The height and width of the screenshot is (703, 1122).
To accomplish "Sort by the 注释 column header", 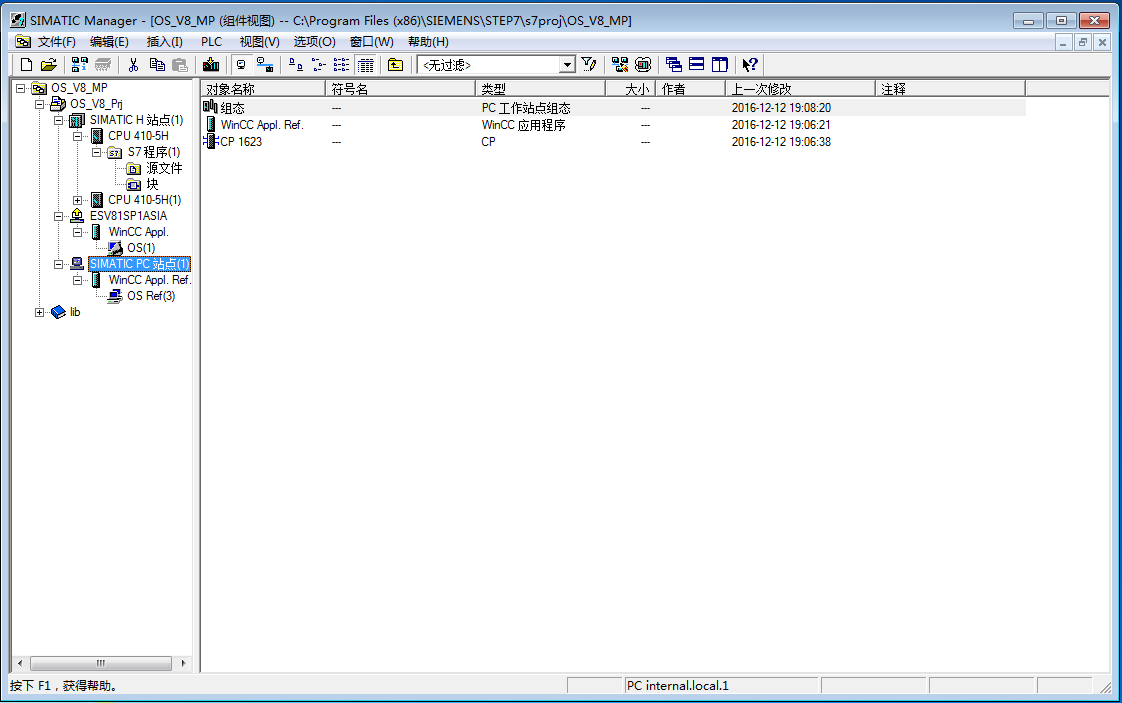I will tap(950, 89).
